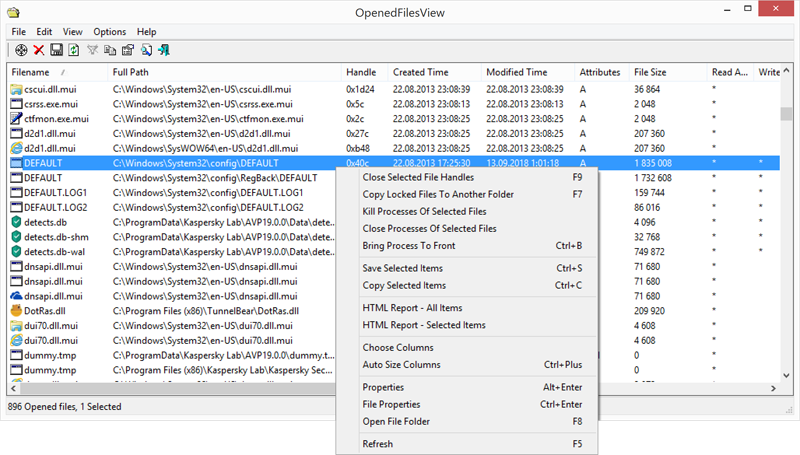The image size is (800, 455).
Task: Open the Help menu
Action: 146,32
